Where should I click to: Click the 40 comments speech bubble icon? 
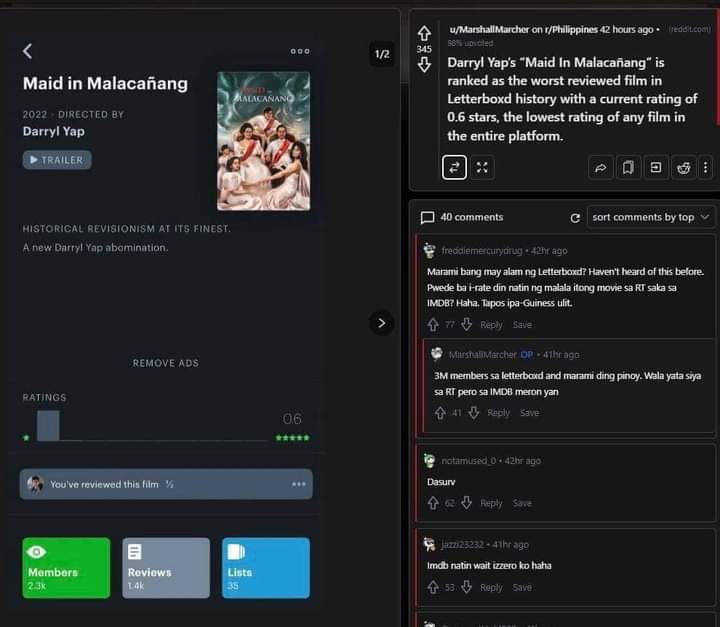[x=427, y=218]
